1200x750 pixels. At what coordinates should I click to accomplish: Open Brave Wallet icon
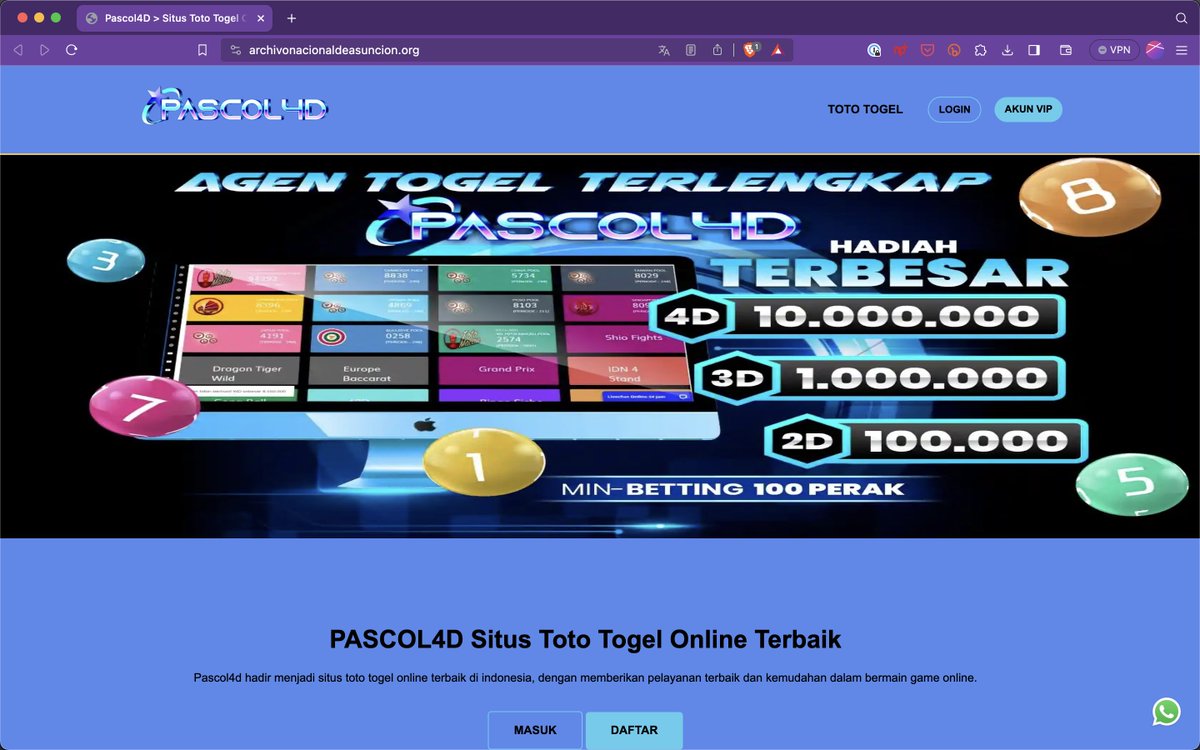coord(1066,50)
